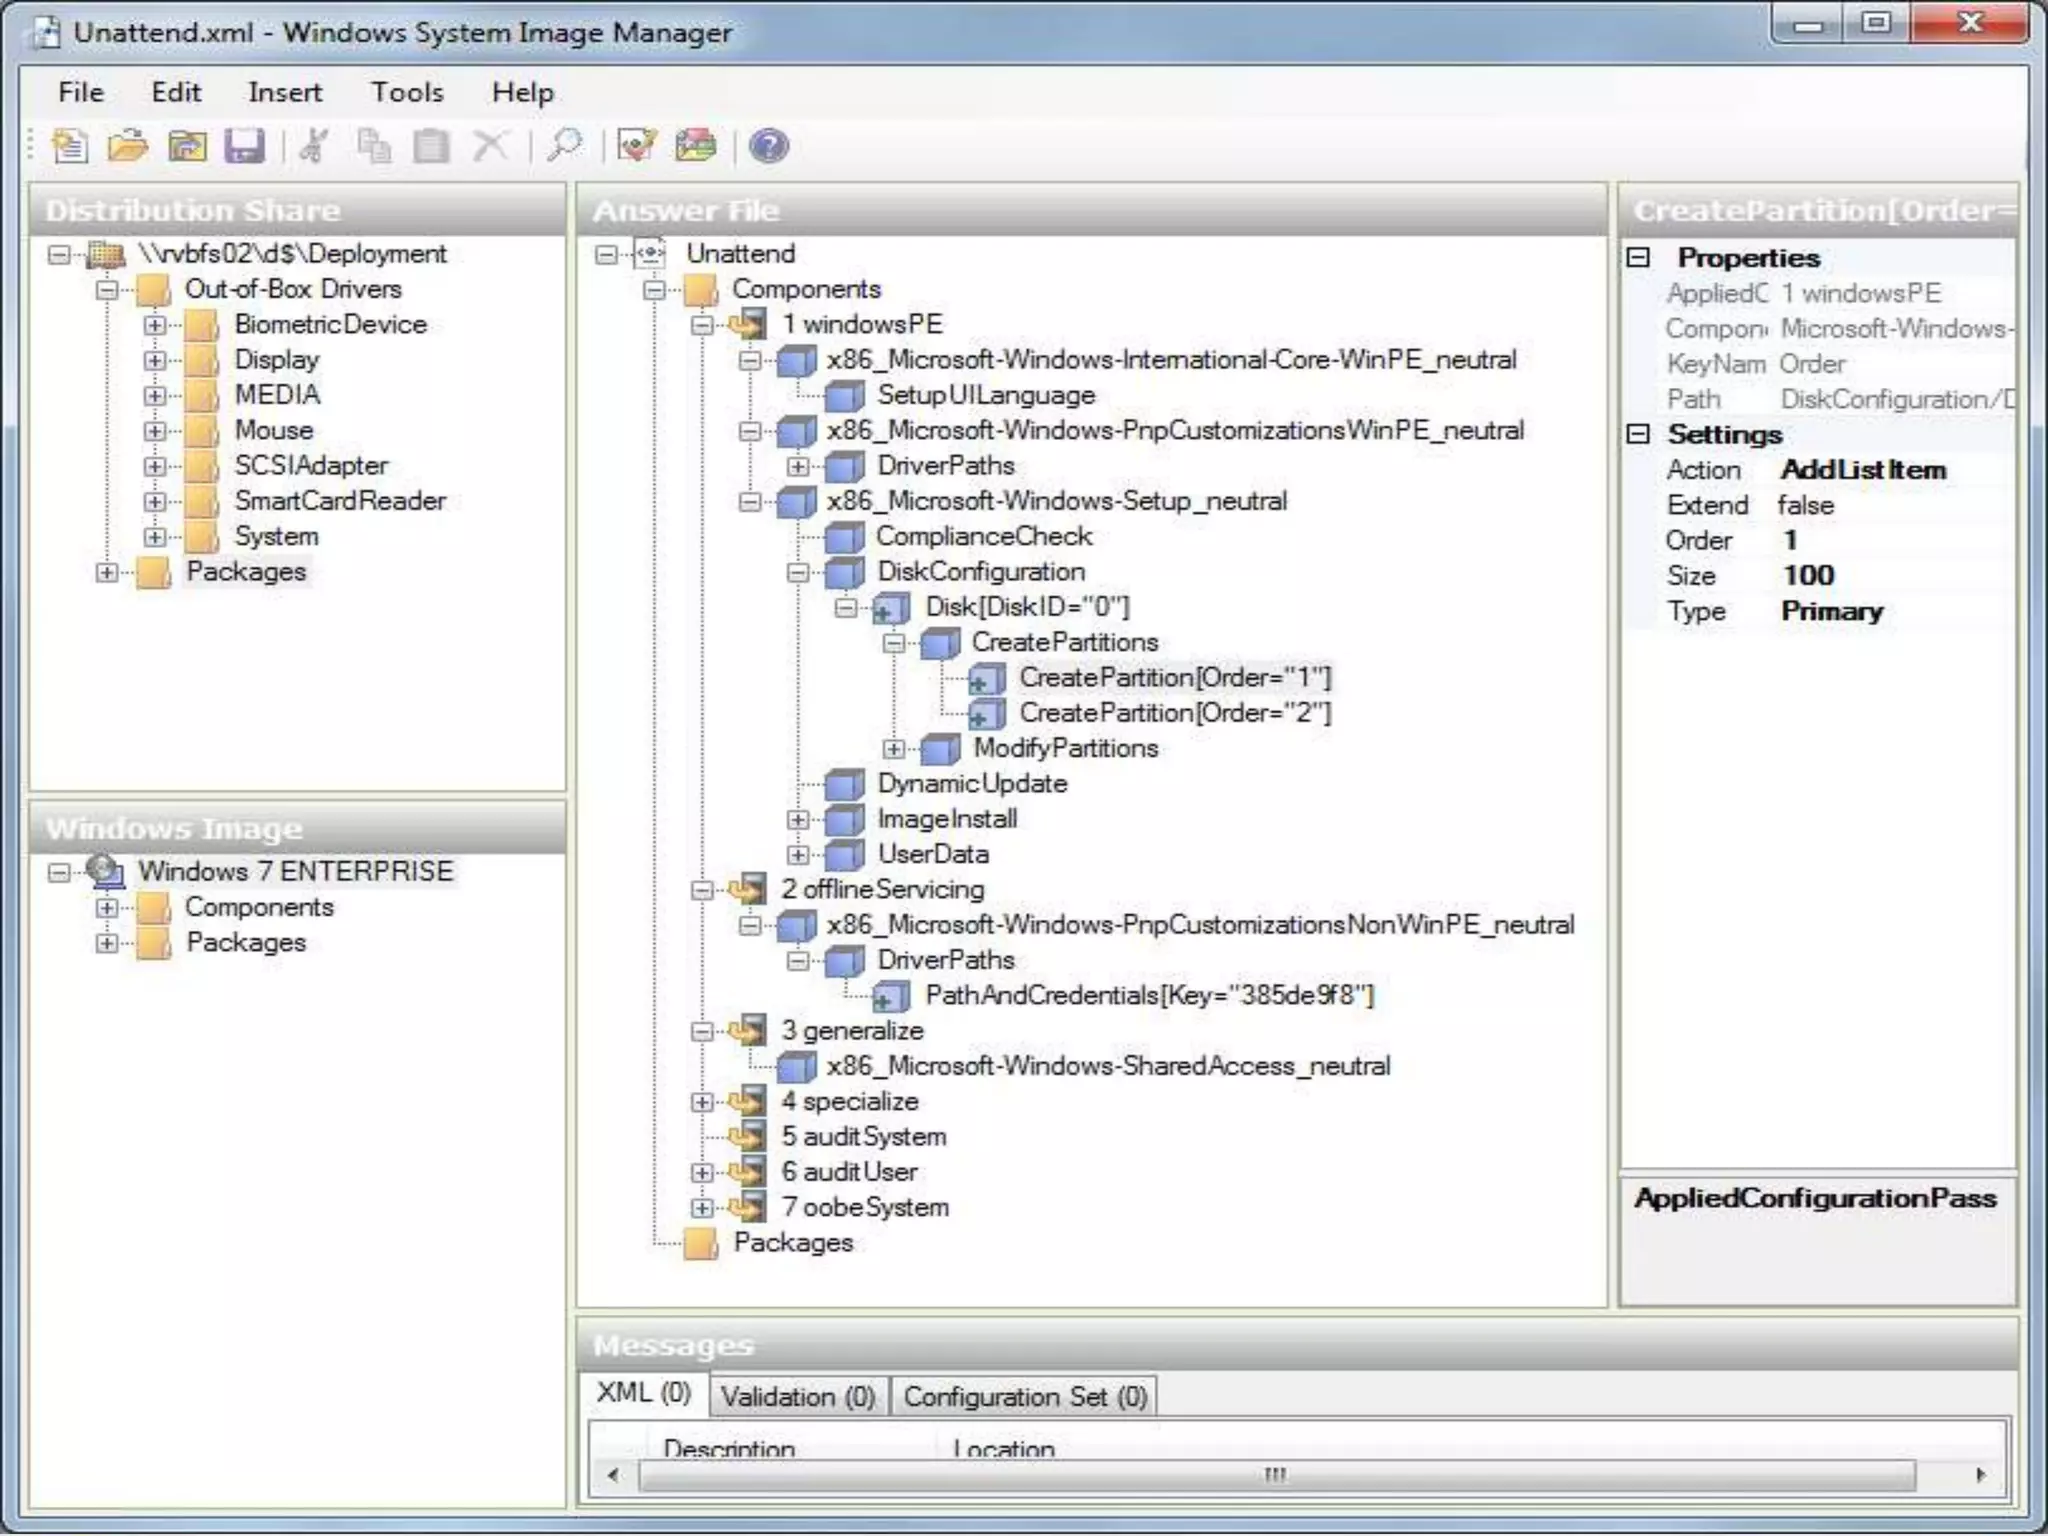Expand the UserData node

797,855
